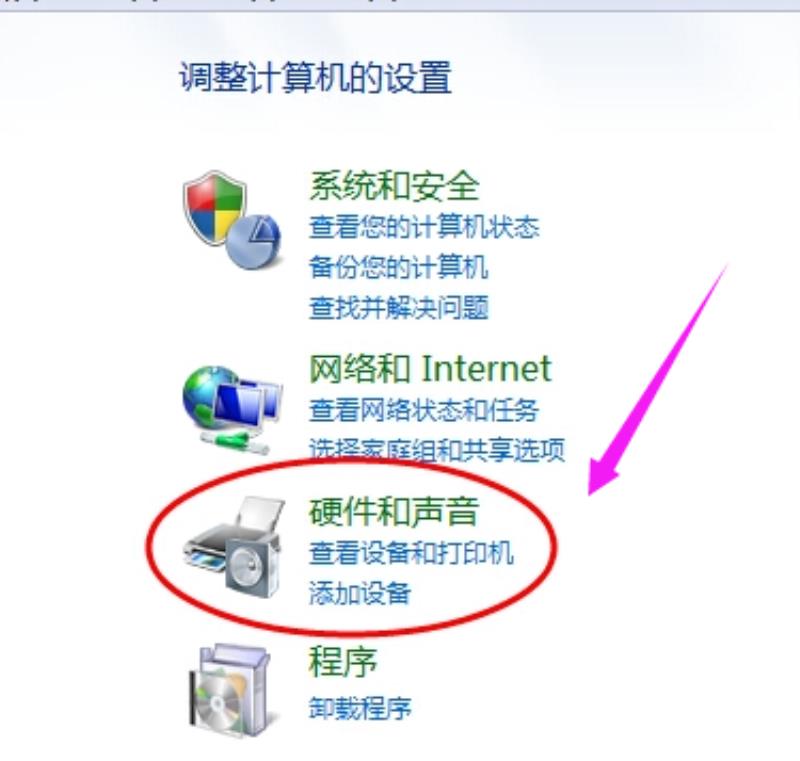Click 添加设备 to add a device
The image size is (800, 761).
tap(360, 593)
